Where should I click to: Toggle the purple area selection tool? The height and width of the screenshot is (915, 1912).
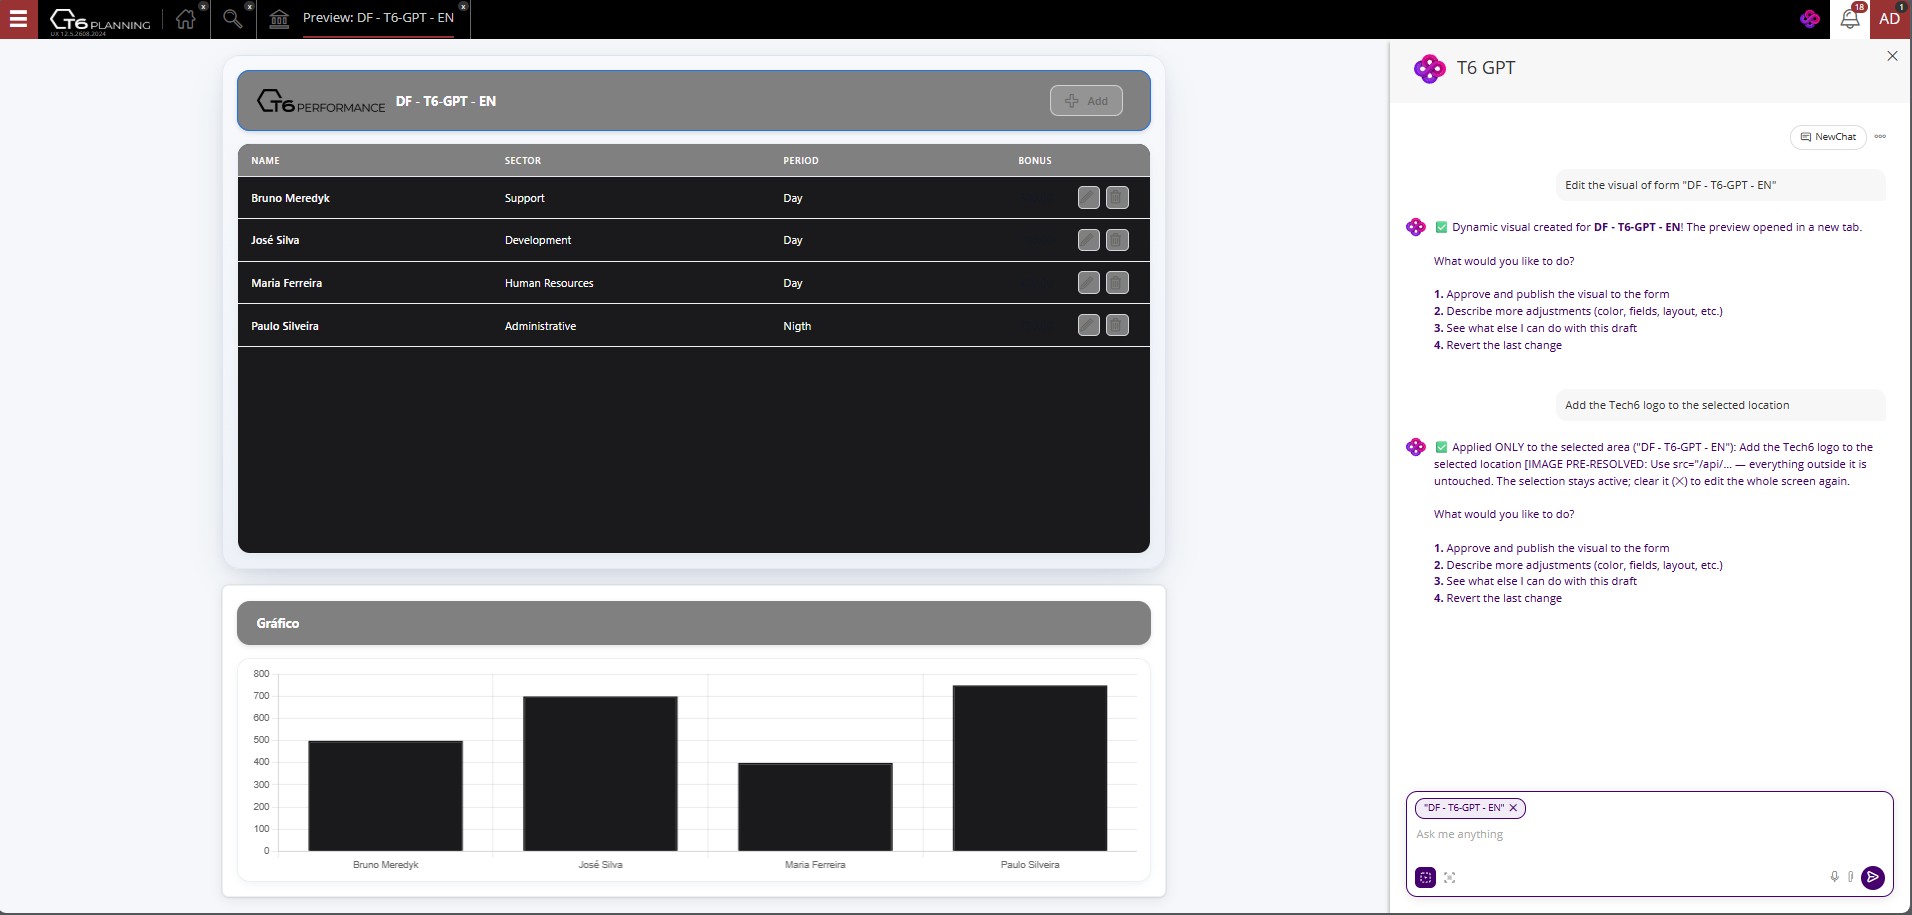click(x=1426, y=877)
